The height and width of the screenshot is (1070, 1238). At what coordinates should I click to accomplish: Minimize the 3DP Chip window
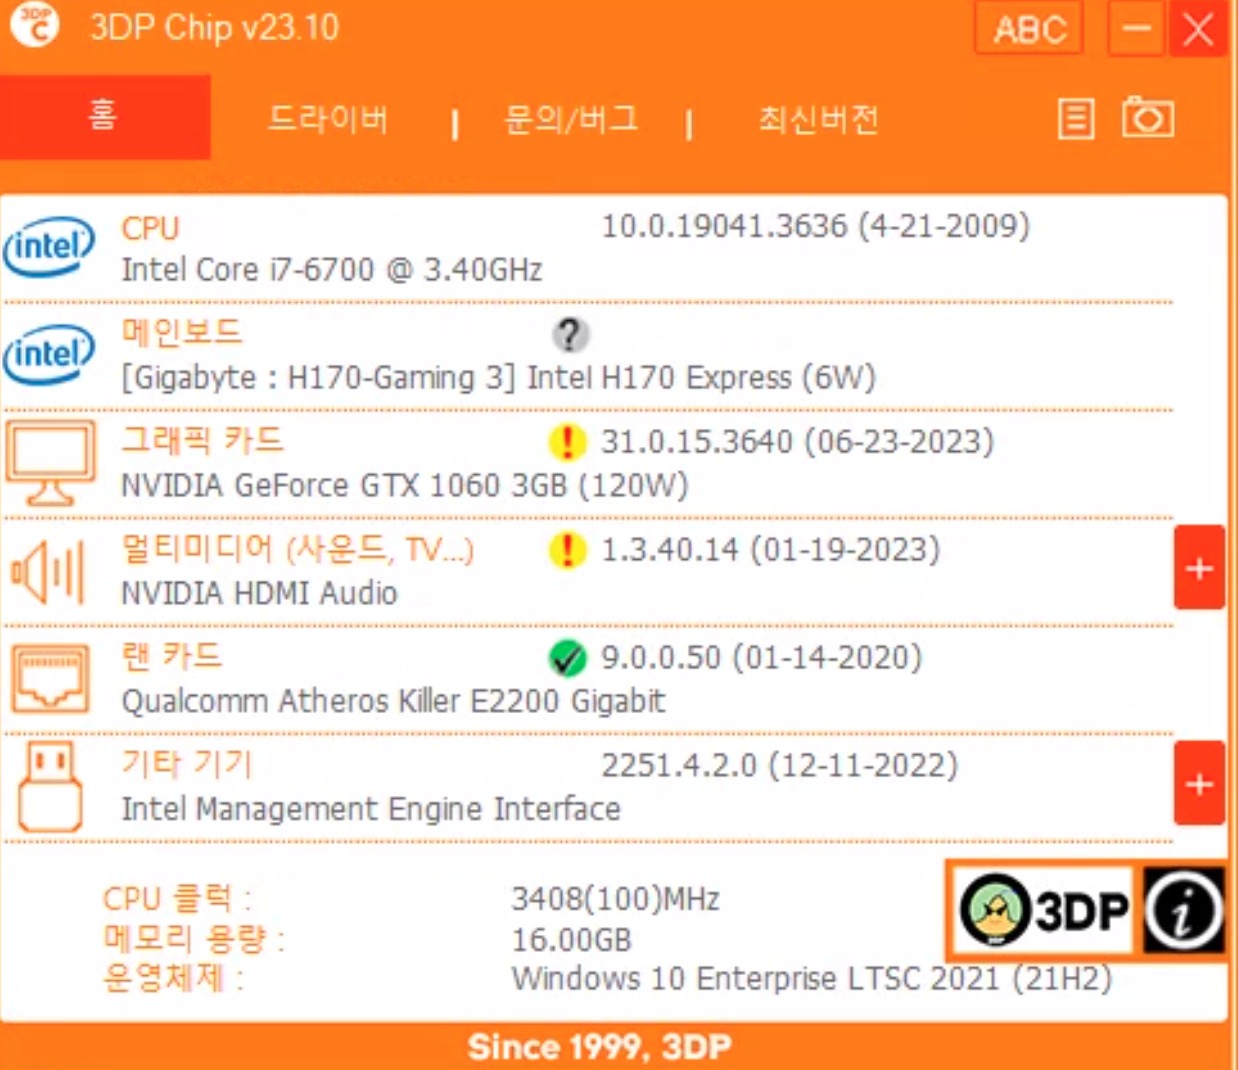(x=1135, y=28)
